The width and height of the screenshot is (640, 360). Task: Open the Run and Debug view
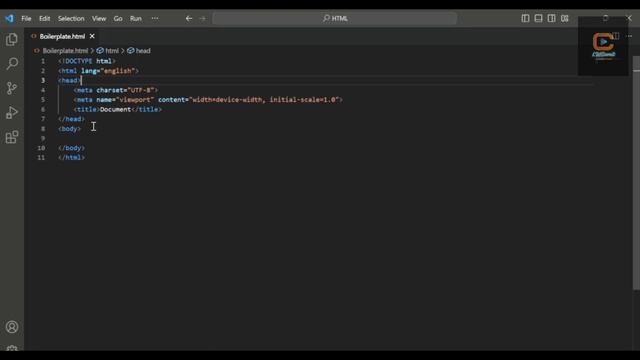coord(12,113)
